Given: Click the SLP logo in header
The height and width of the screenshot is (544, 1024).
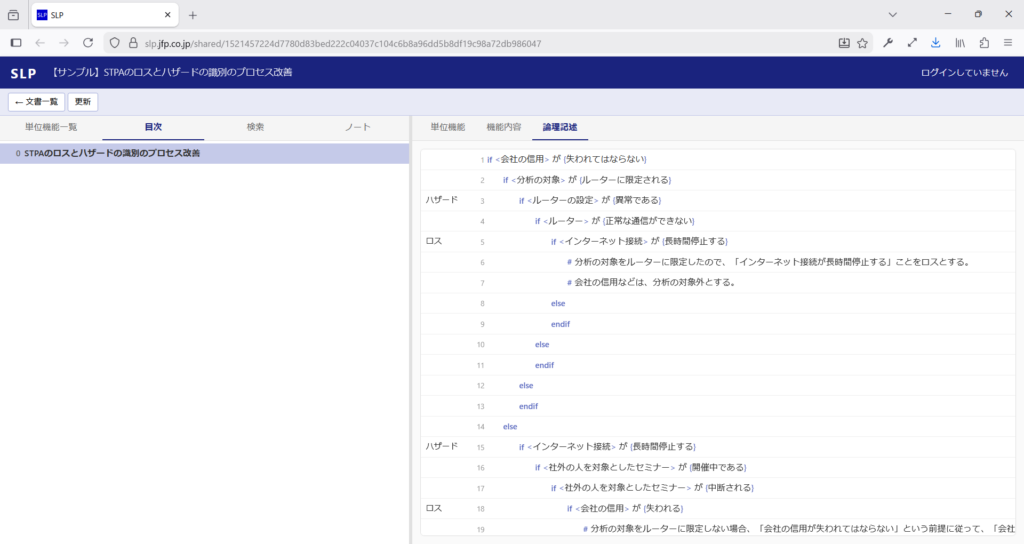Looking at the screenshot, I should [x=23, y=73].
